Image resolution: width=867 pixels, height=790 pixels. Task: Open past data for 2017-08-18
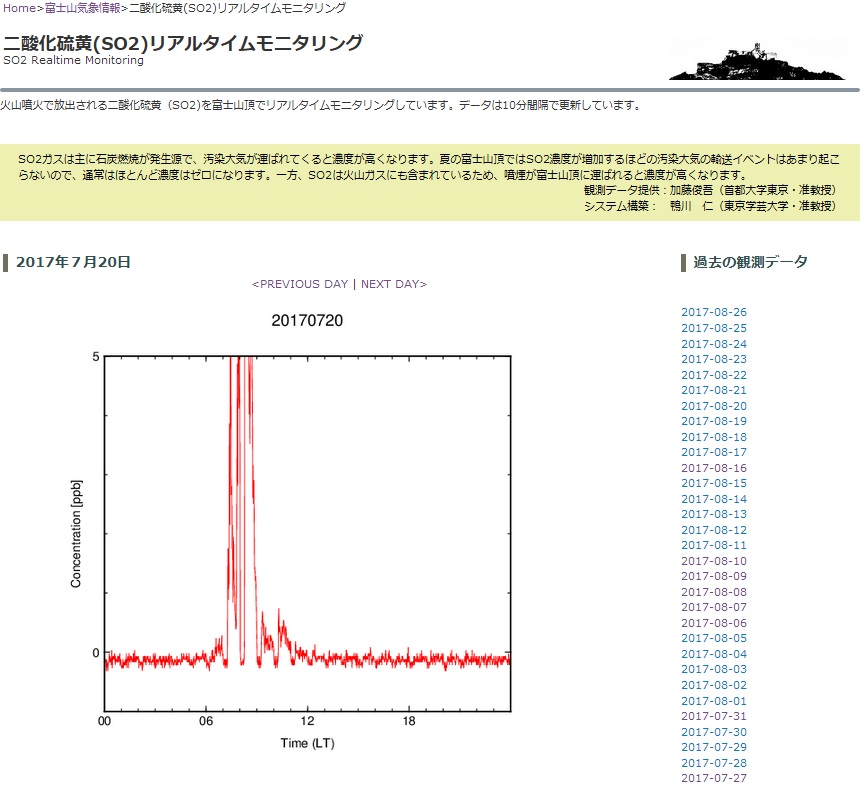click(714, 436)
